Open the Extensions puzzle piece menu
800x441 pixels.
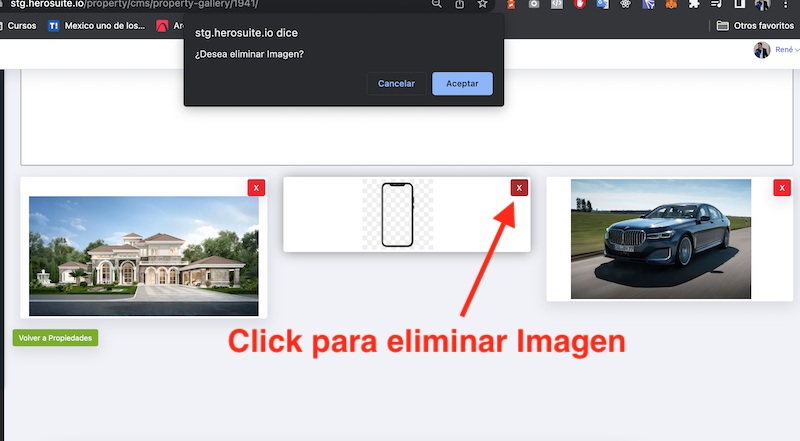(x=694, y=4)
